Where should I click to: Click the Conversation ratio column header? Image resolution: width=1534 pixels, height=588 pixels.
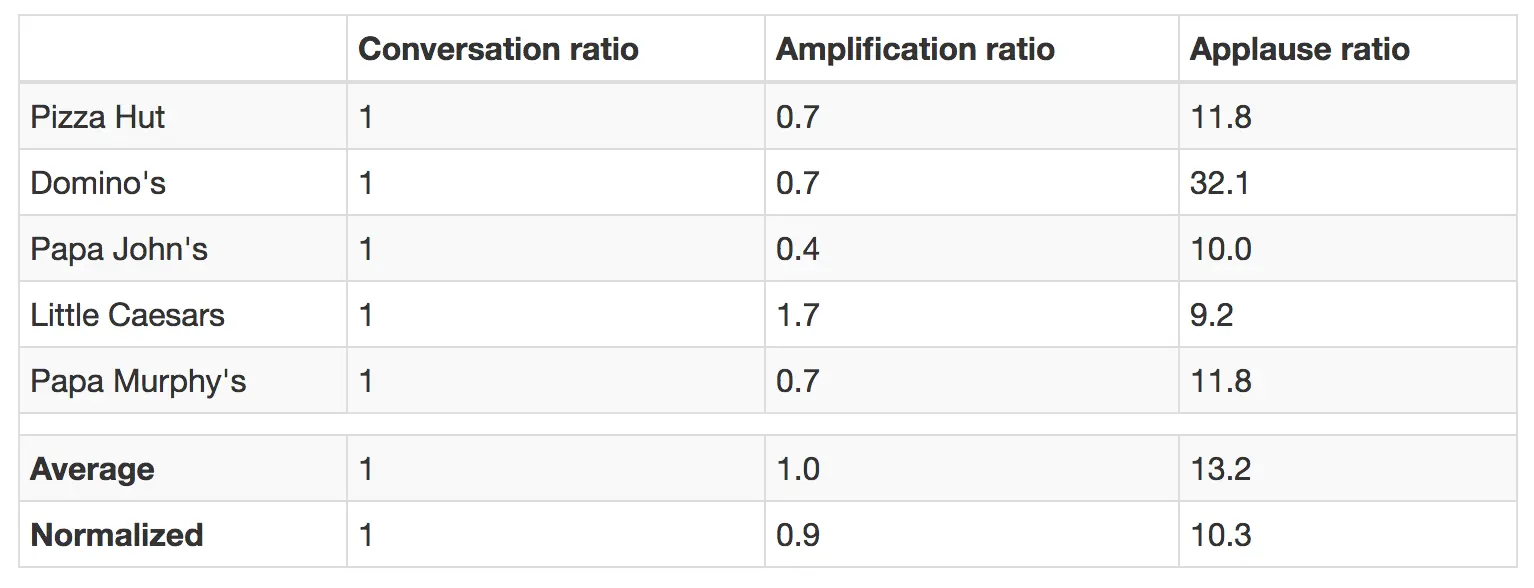[x=498, y=49]
